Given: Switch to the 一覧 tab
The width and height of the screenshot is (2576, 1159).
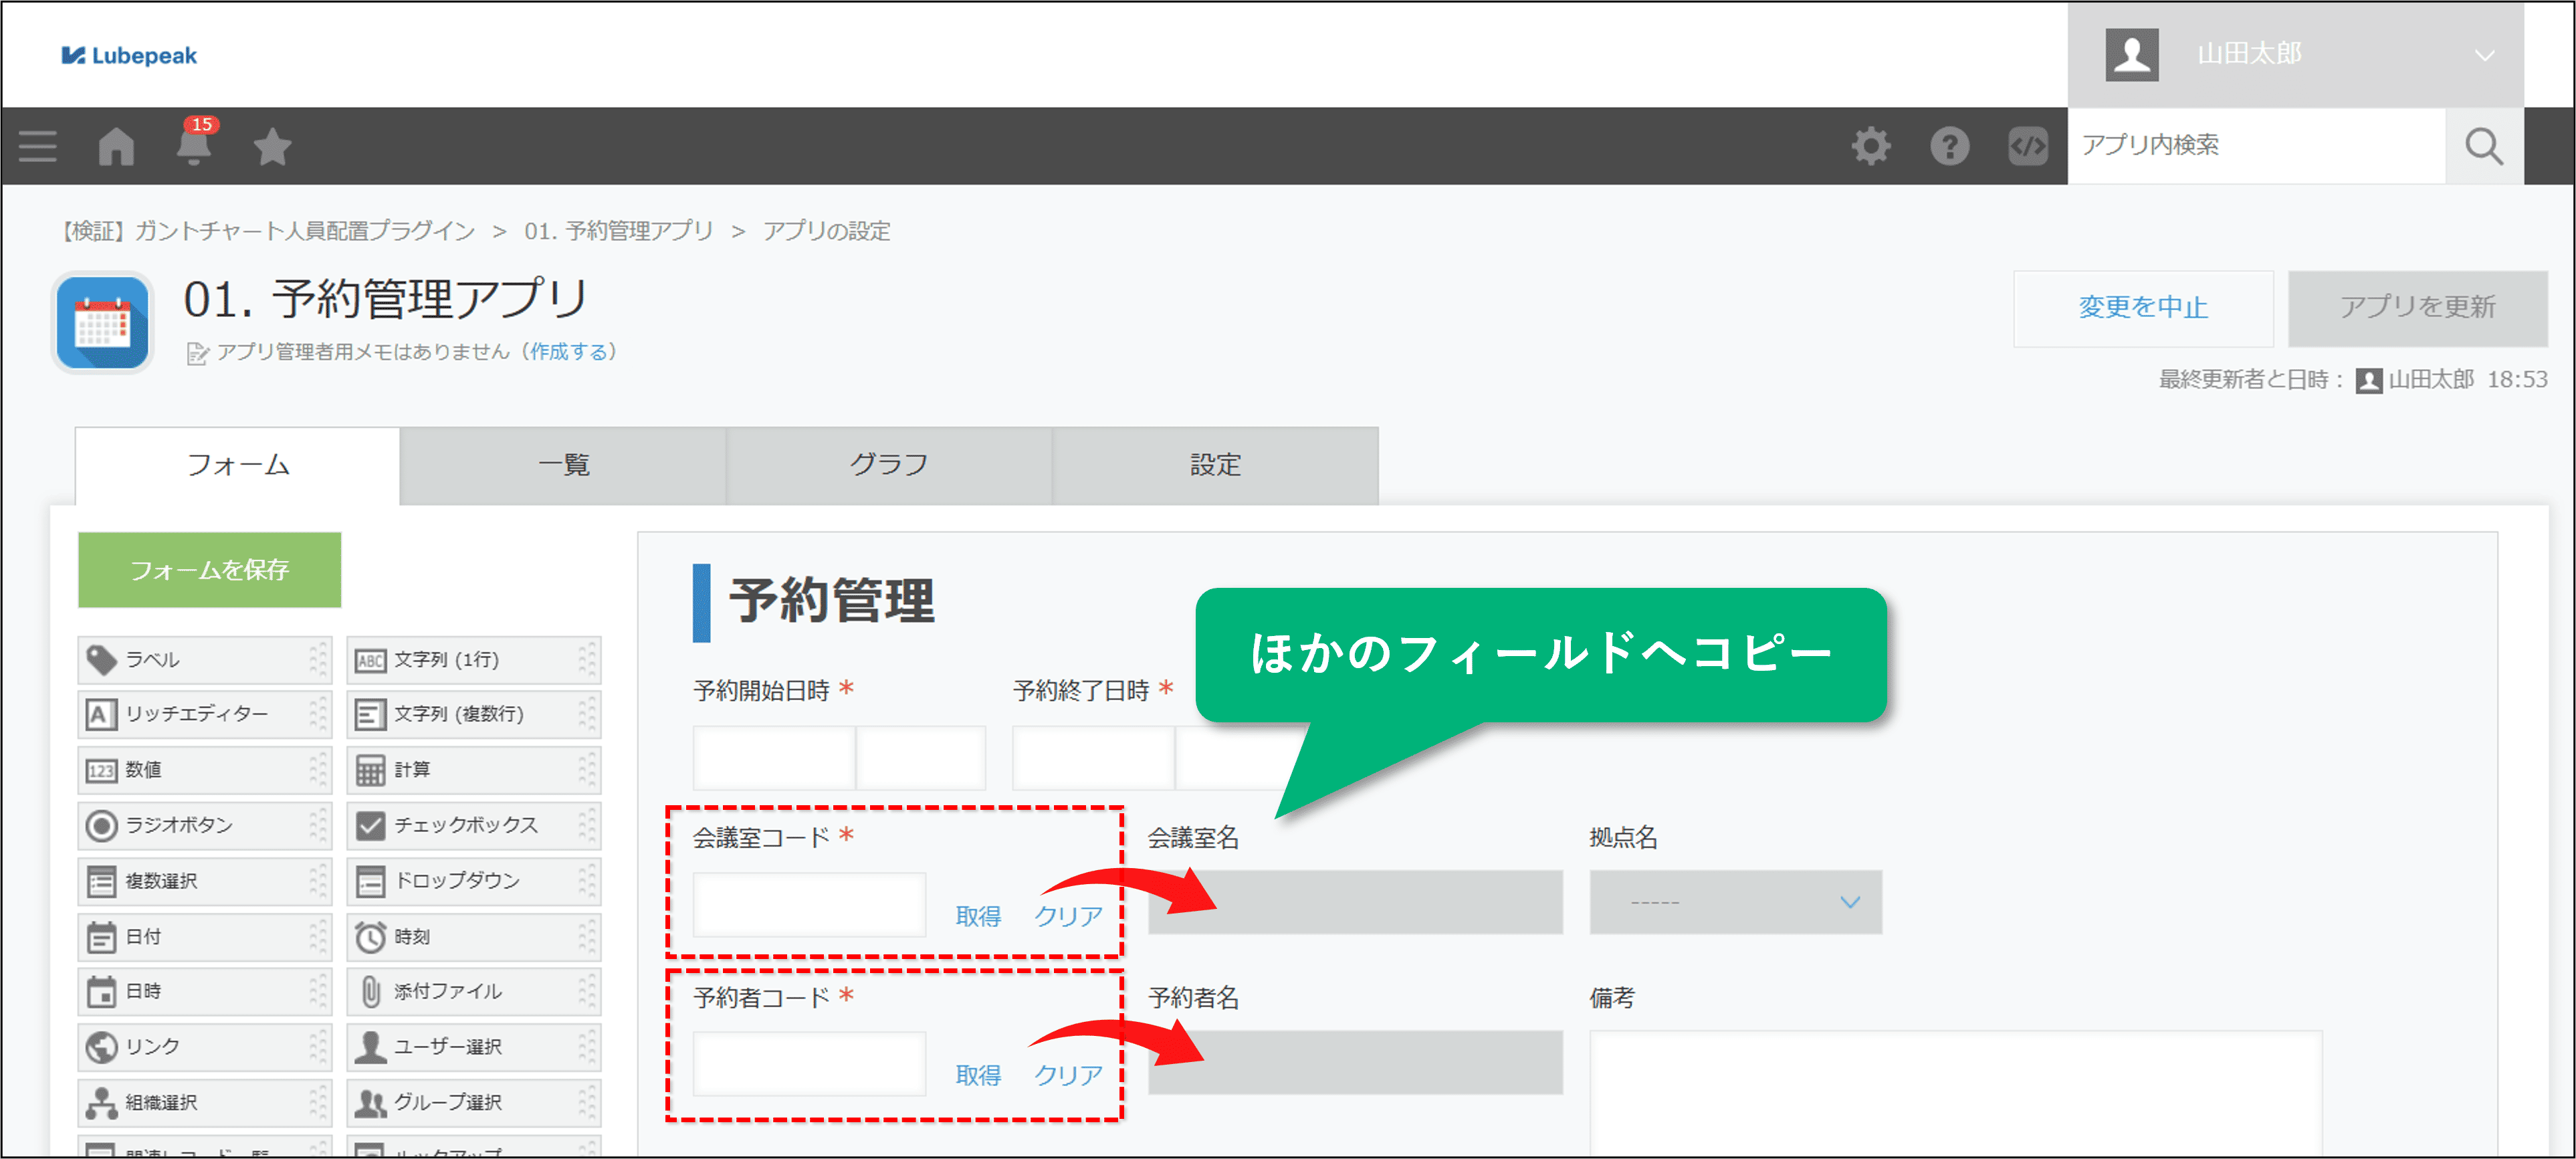Looking at the screenshot, I should (x=563, y=464).
